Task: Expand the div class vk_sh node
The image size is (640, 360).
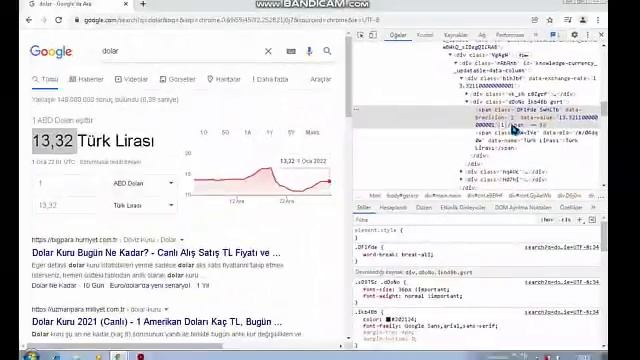Action: point(467,94)
